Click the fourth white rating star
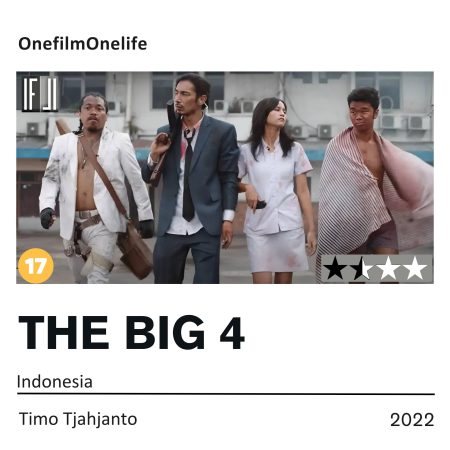 coord(415,268)
